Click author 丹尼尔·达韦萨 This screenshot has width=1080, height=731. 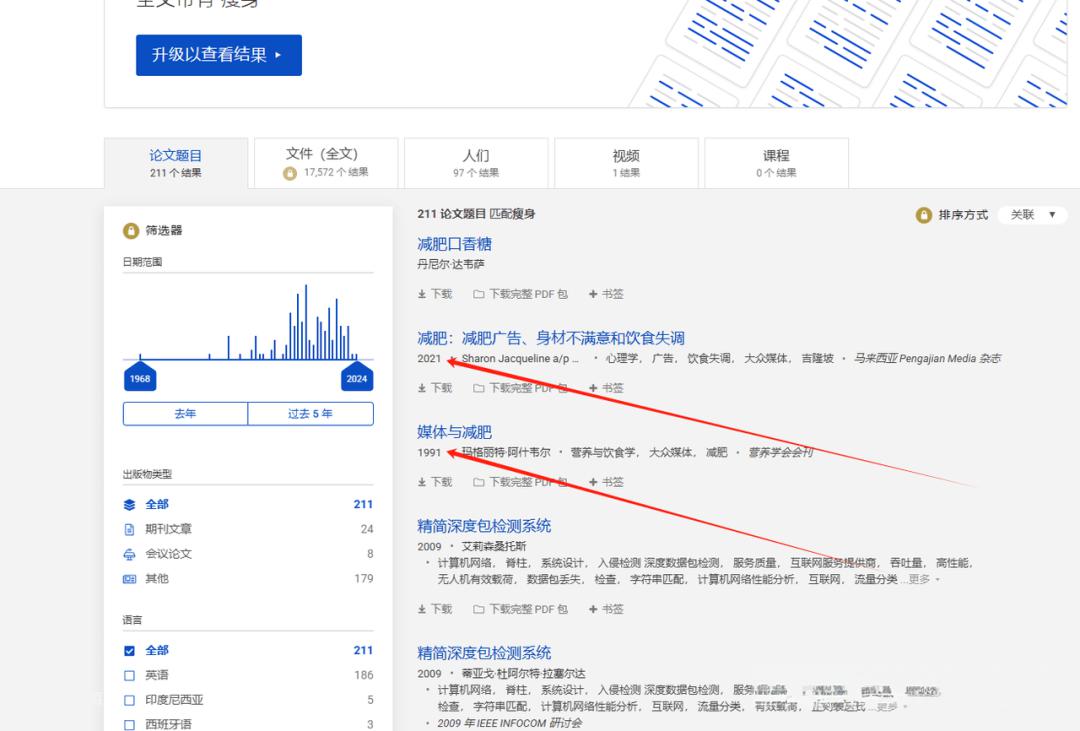[450, 265]
